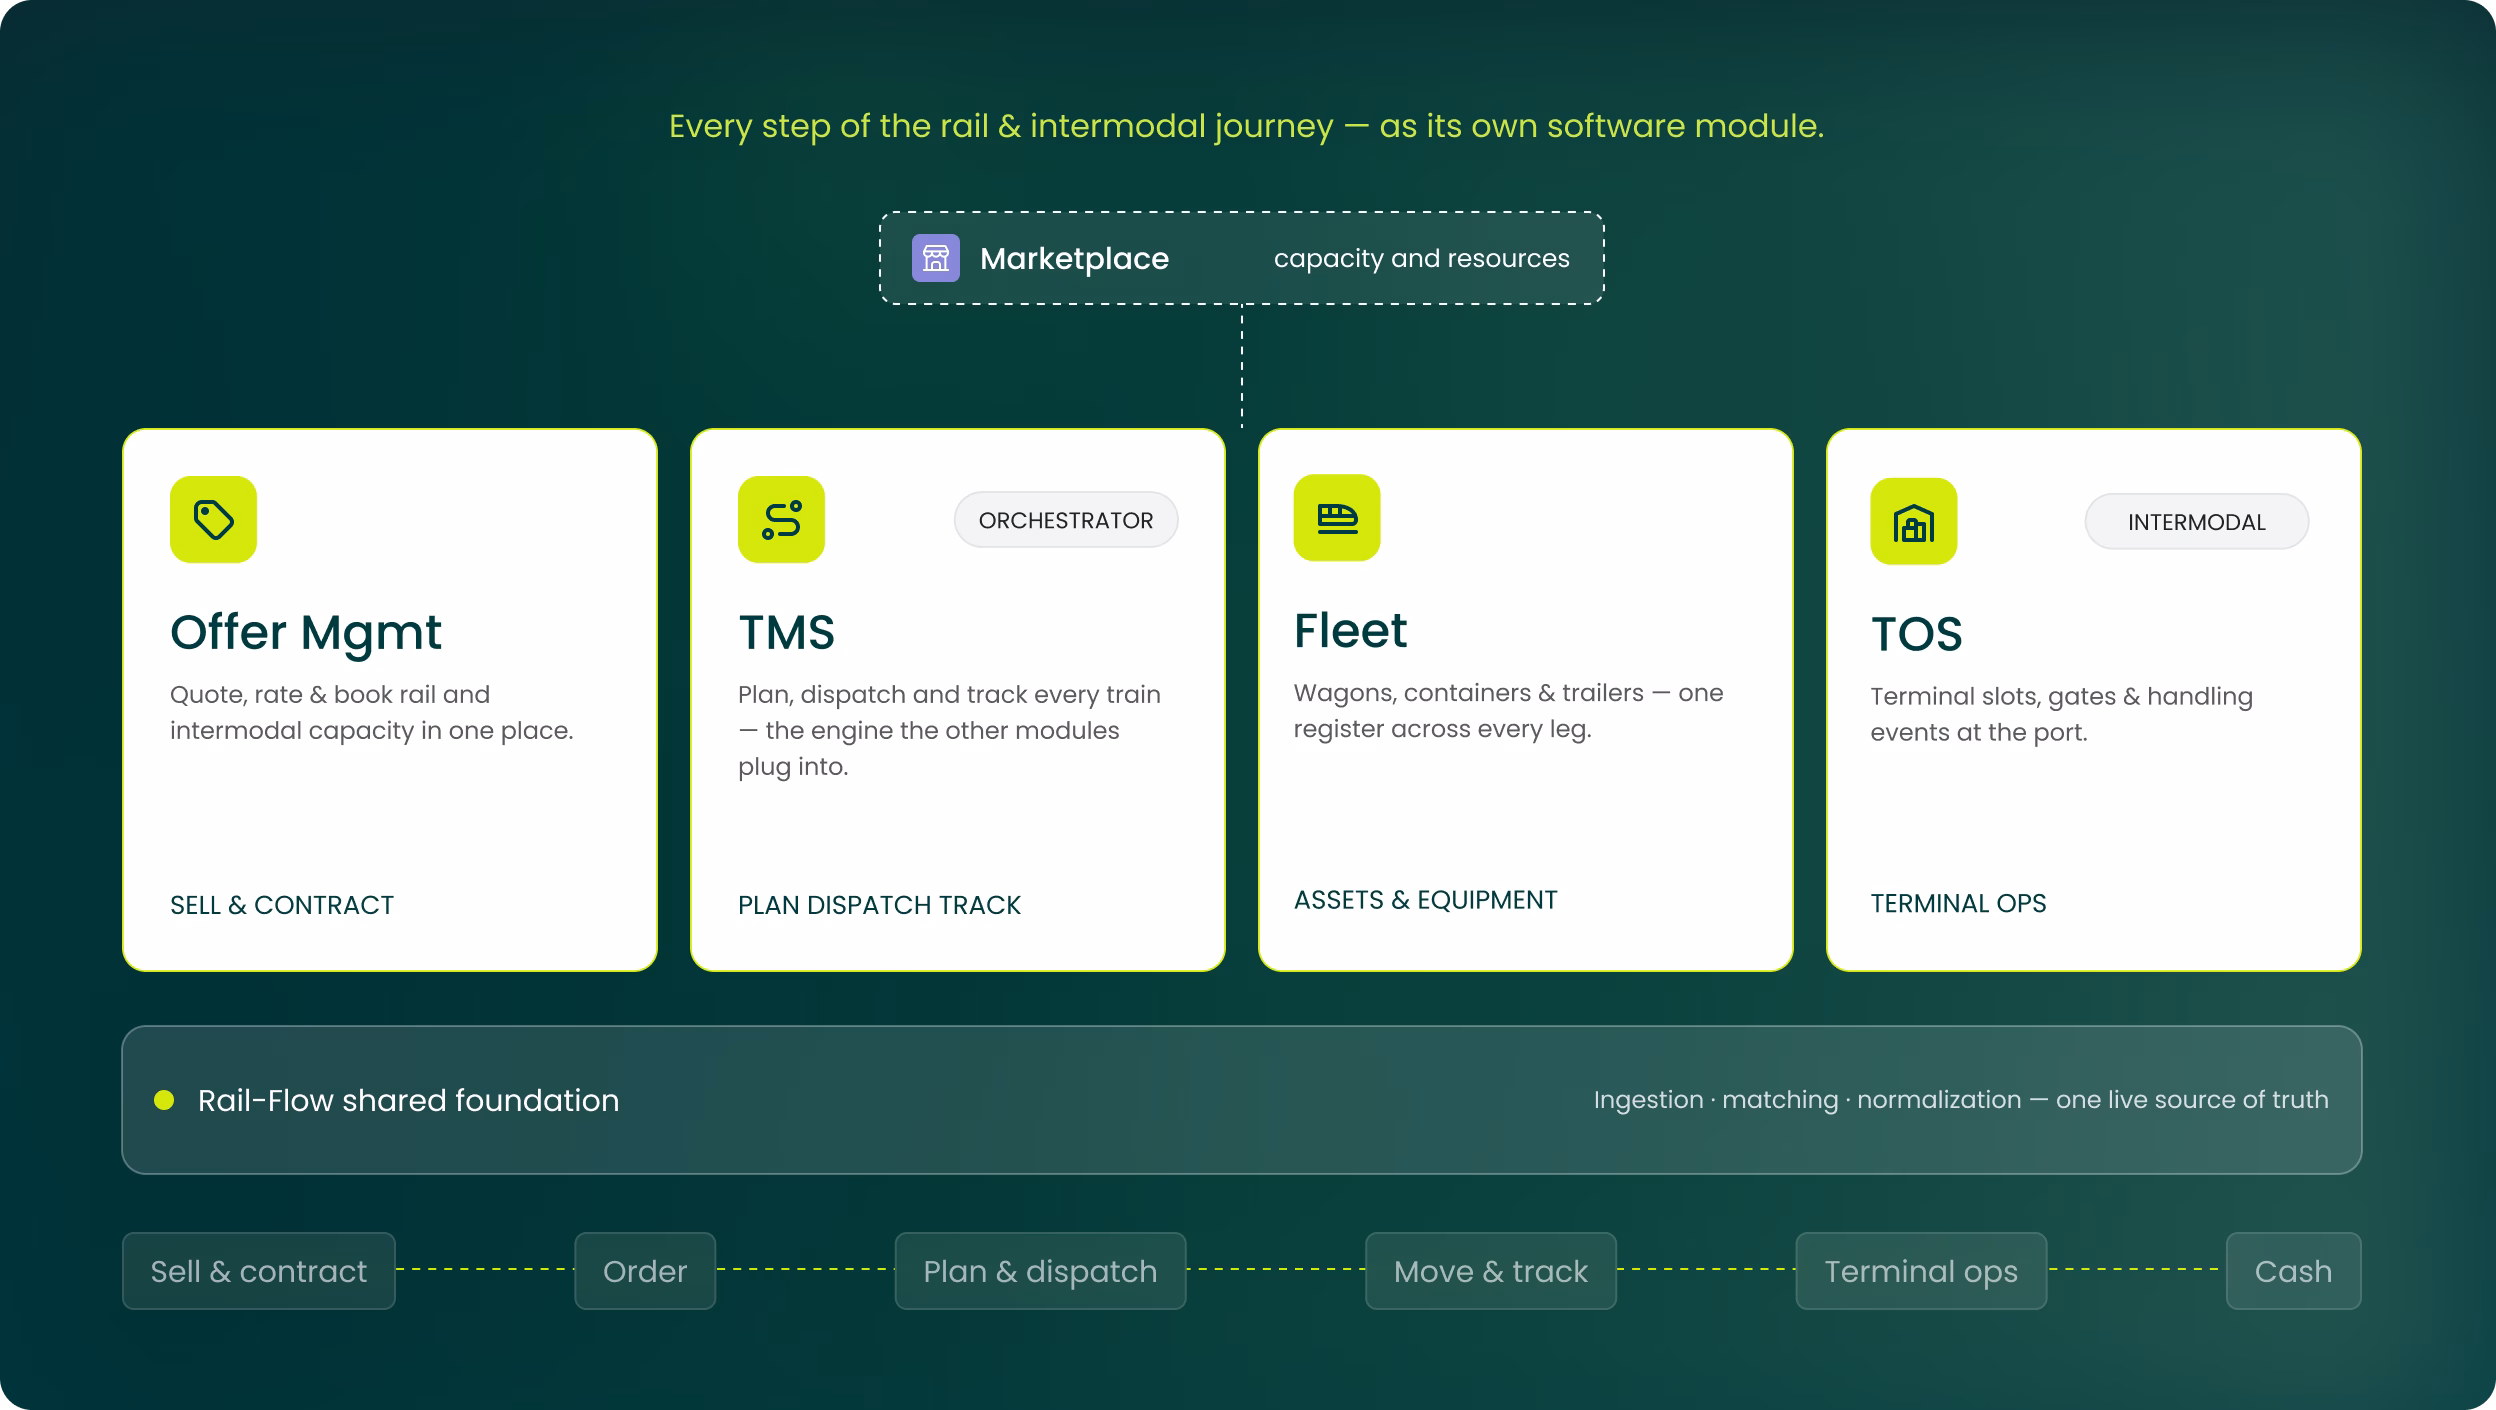Click the Fleet train icon

tap(1337, 517)
